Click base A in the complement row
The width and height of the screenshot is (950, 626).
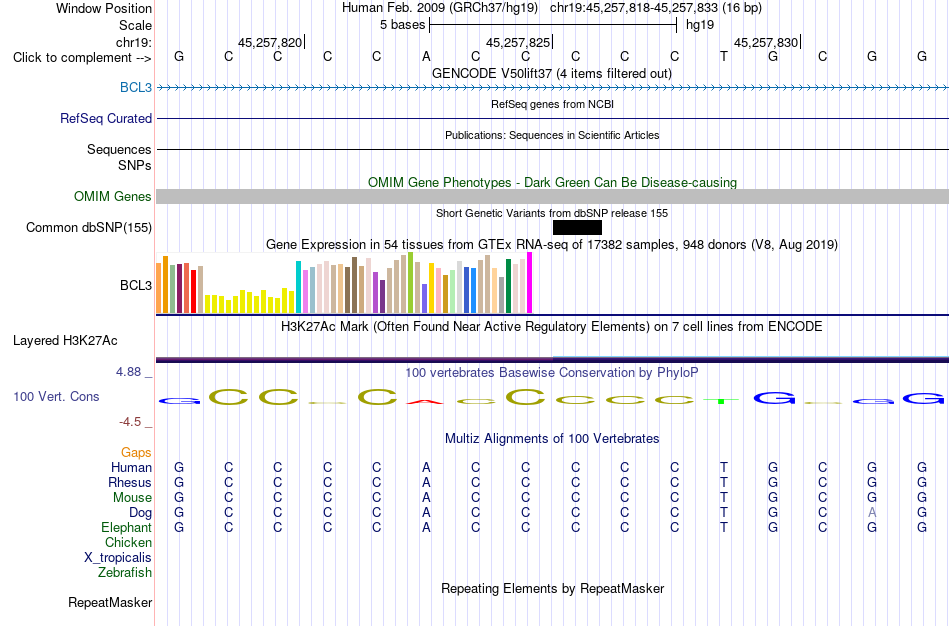click(426, 56)
